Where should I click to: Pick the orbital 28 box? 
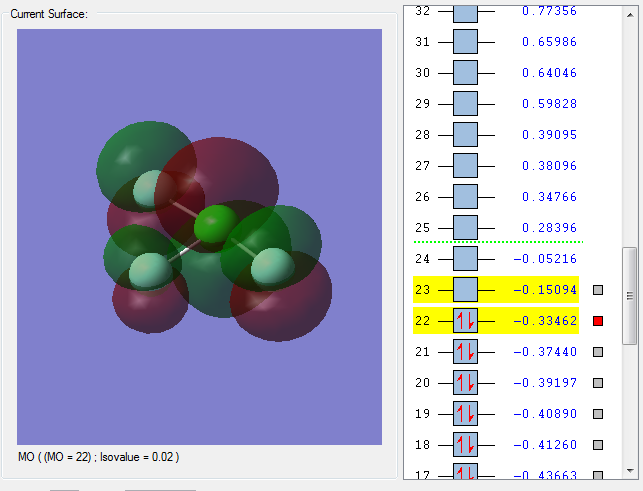point(465,135)
